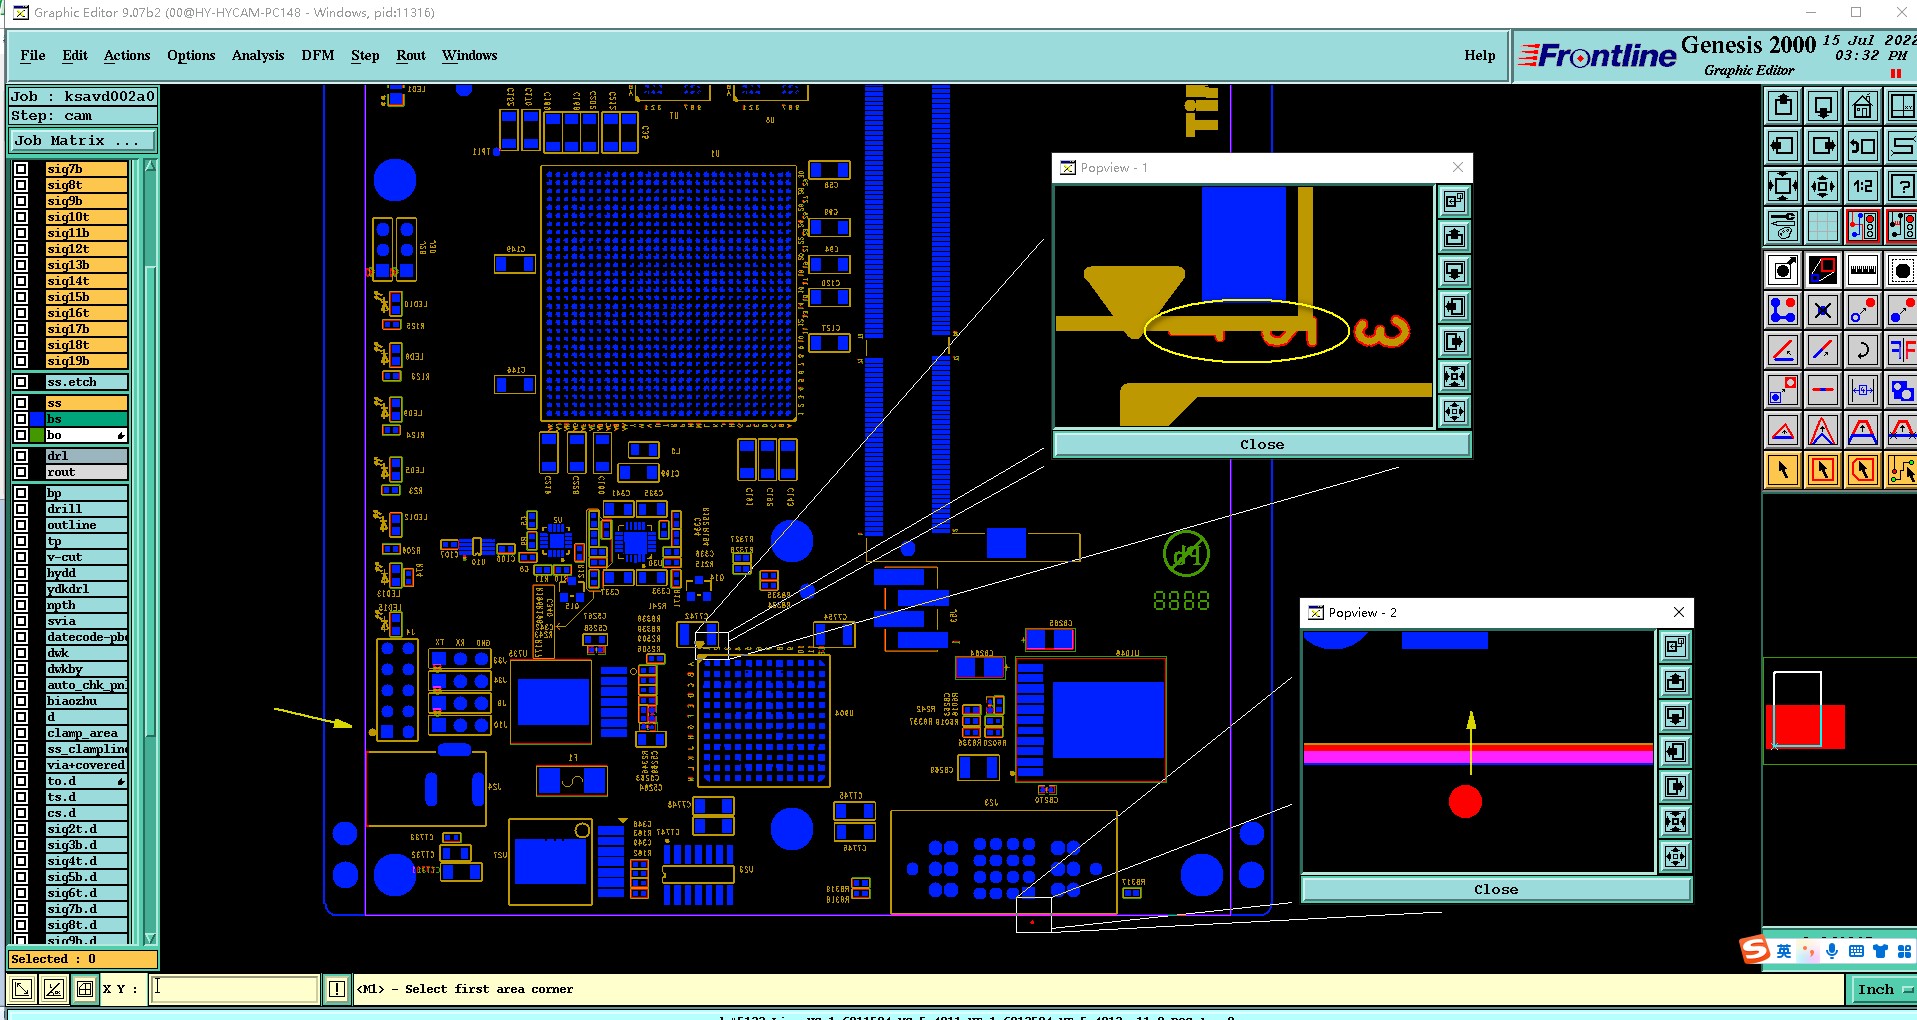Click the layer list scroll-down arrow
1917x1020 pixels.
click(x=150, y=938)
